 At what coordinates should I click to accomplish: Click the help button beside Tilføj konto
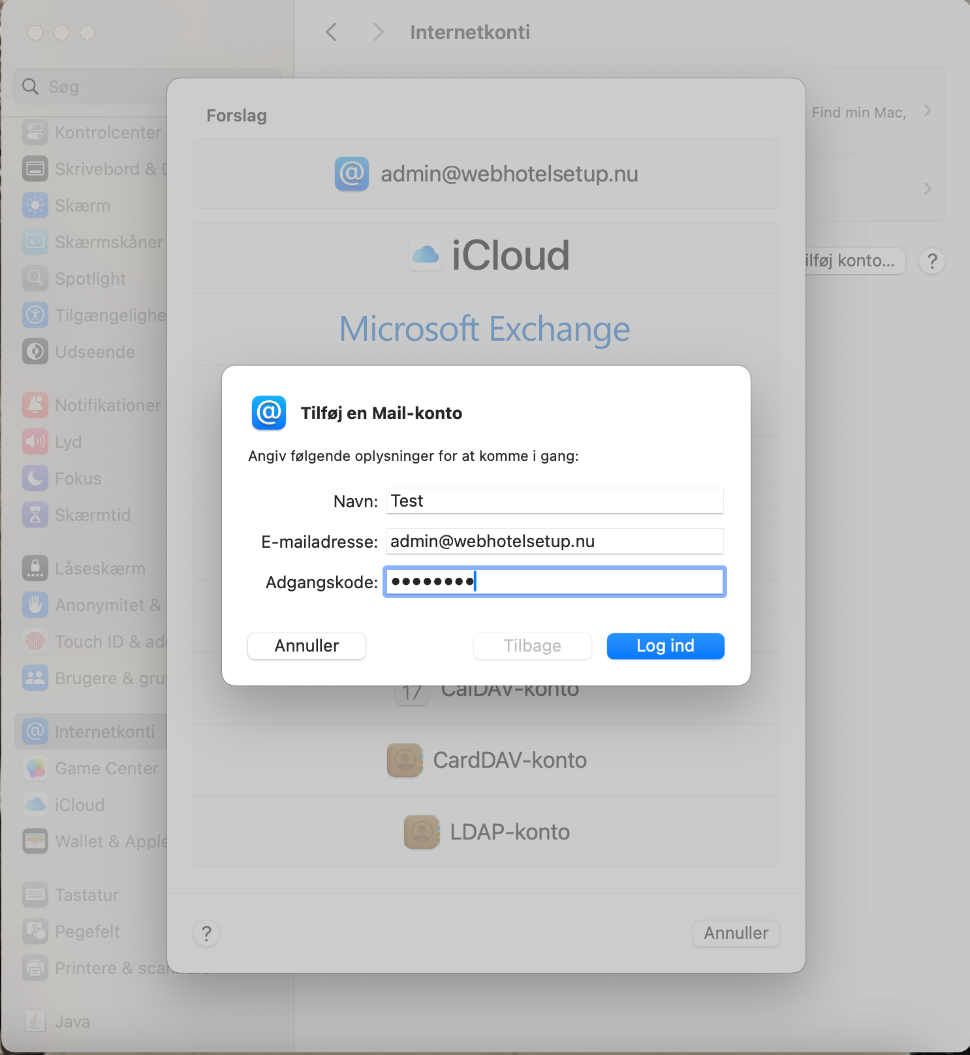pyautogui.click(x=932, y=261)
